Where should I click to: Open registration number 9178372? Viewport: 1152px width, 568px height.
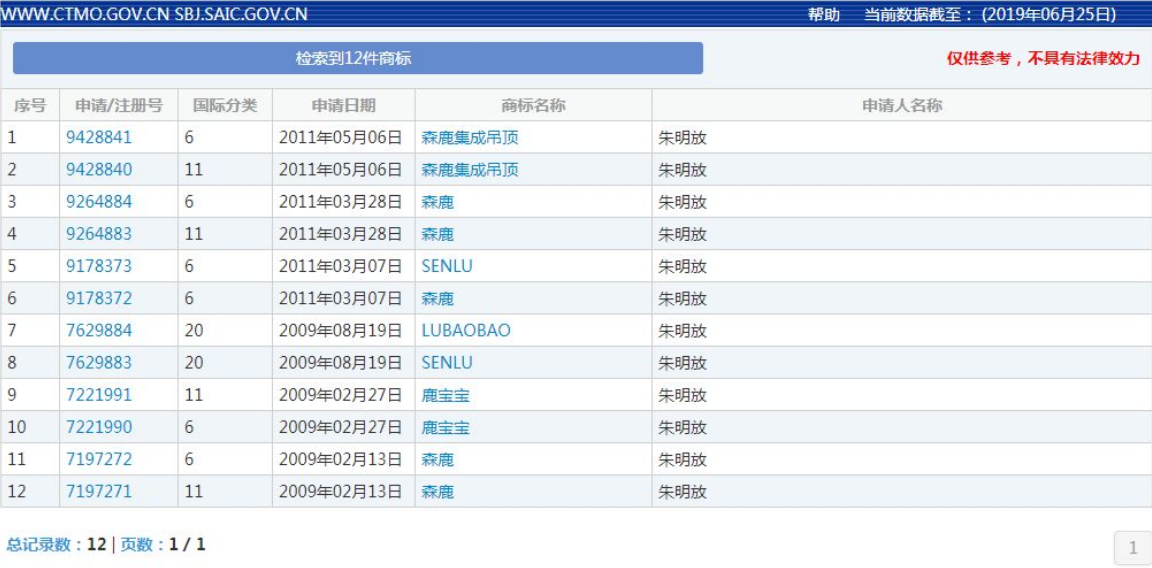[99, 298]
